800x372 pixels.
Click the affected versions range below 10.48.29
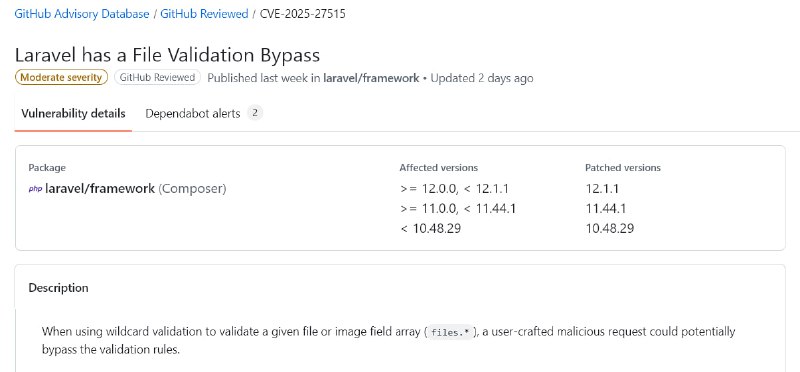431,228
